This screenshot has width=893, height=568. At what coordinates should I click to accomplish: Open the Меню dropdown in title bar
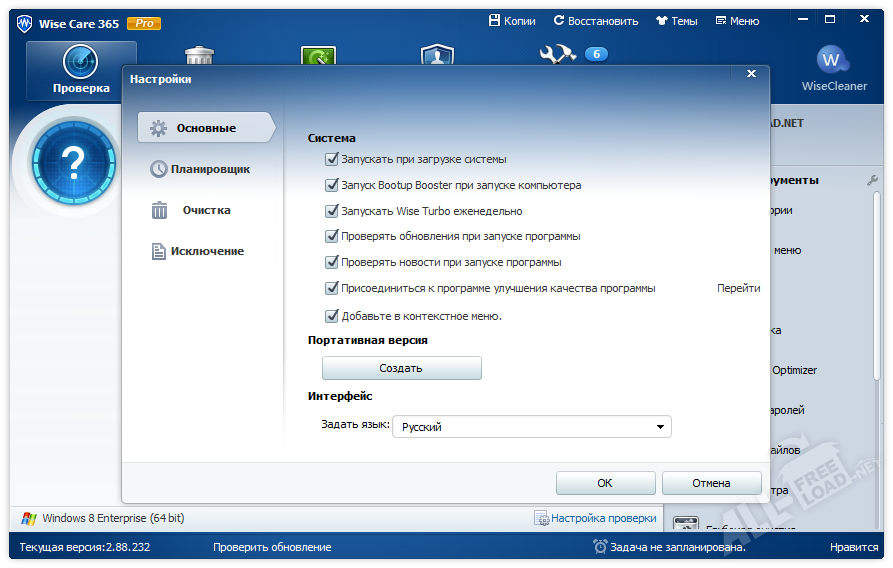click(x=737, y=21)
